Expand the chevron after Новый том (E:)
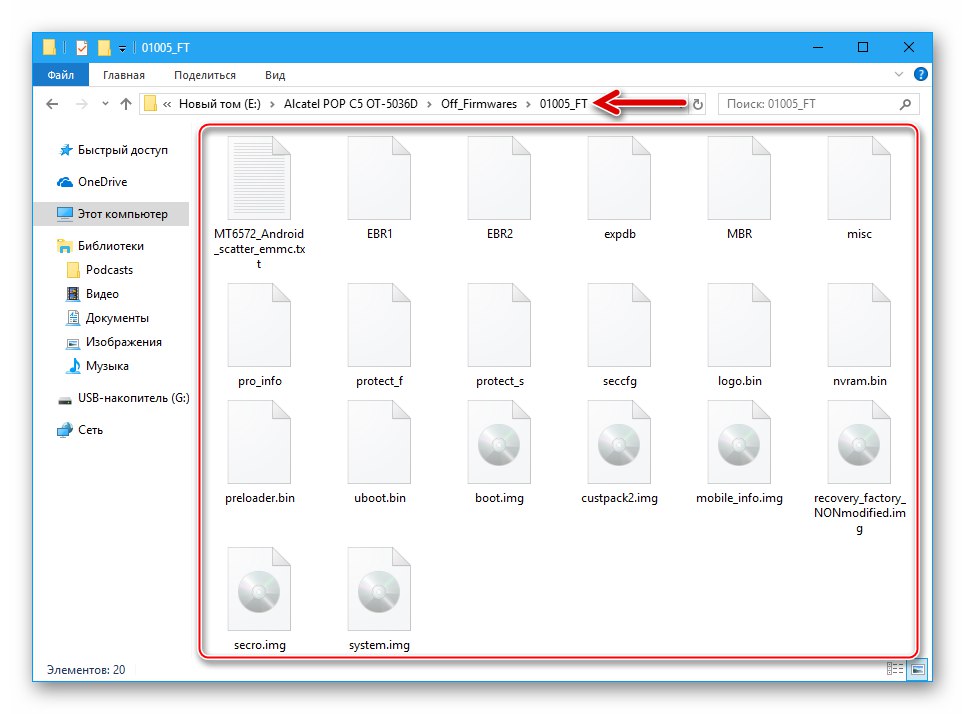This screenshot has height=714, width=965. point(272,104)
